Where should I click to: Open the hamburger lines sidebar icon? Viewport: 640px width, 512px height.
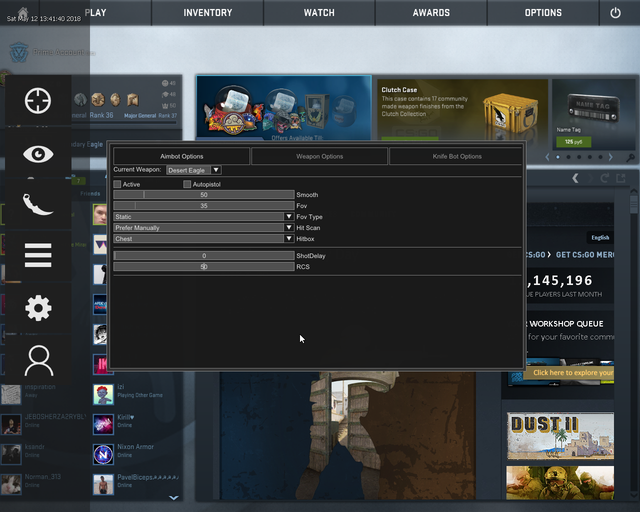click(x=38, y=255)
